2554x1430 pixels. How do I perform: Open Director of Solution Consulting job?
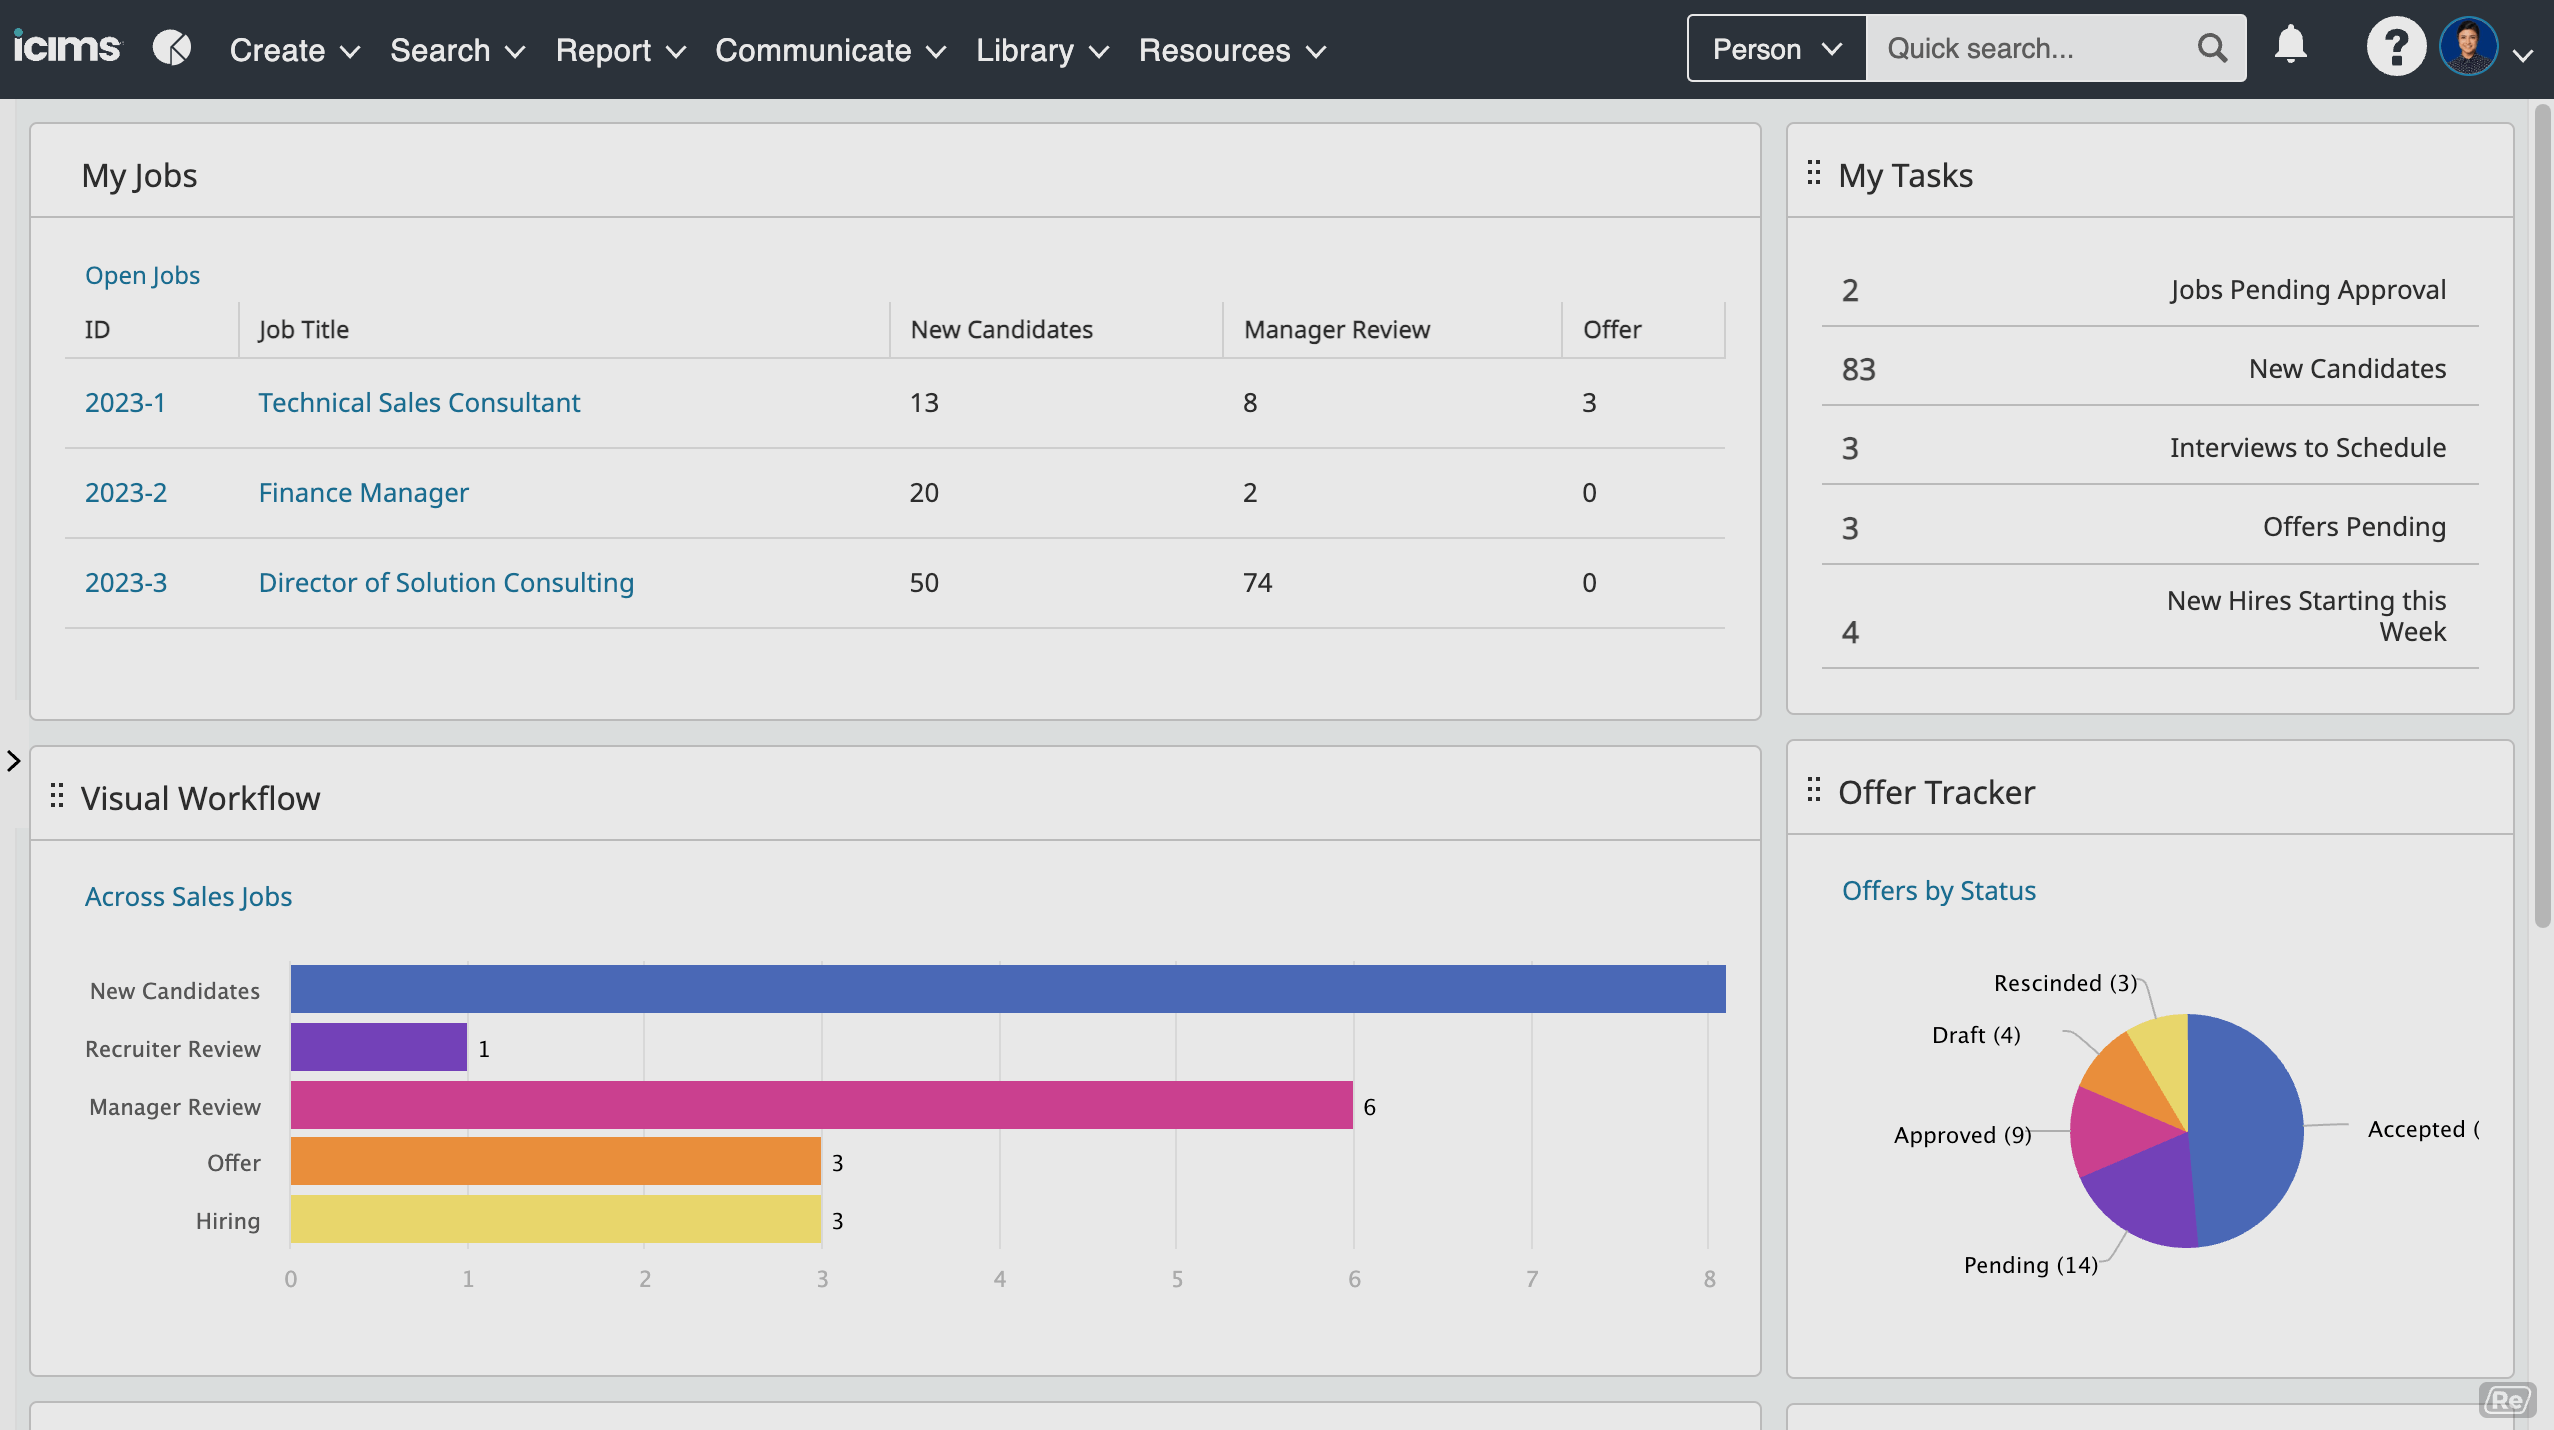(x=446, y=582)
